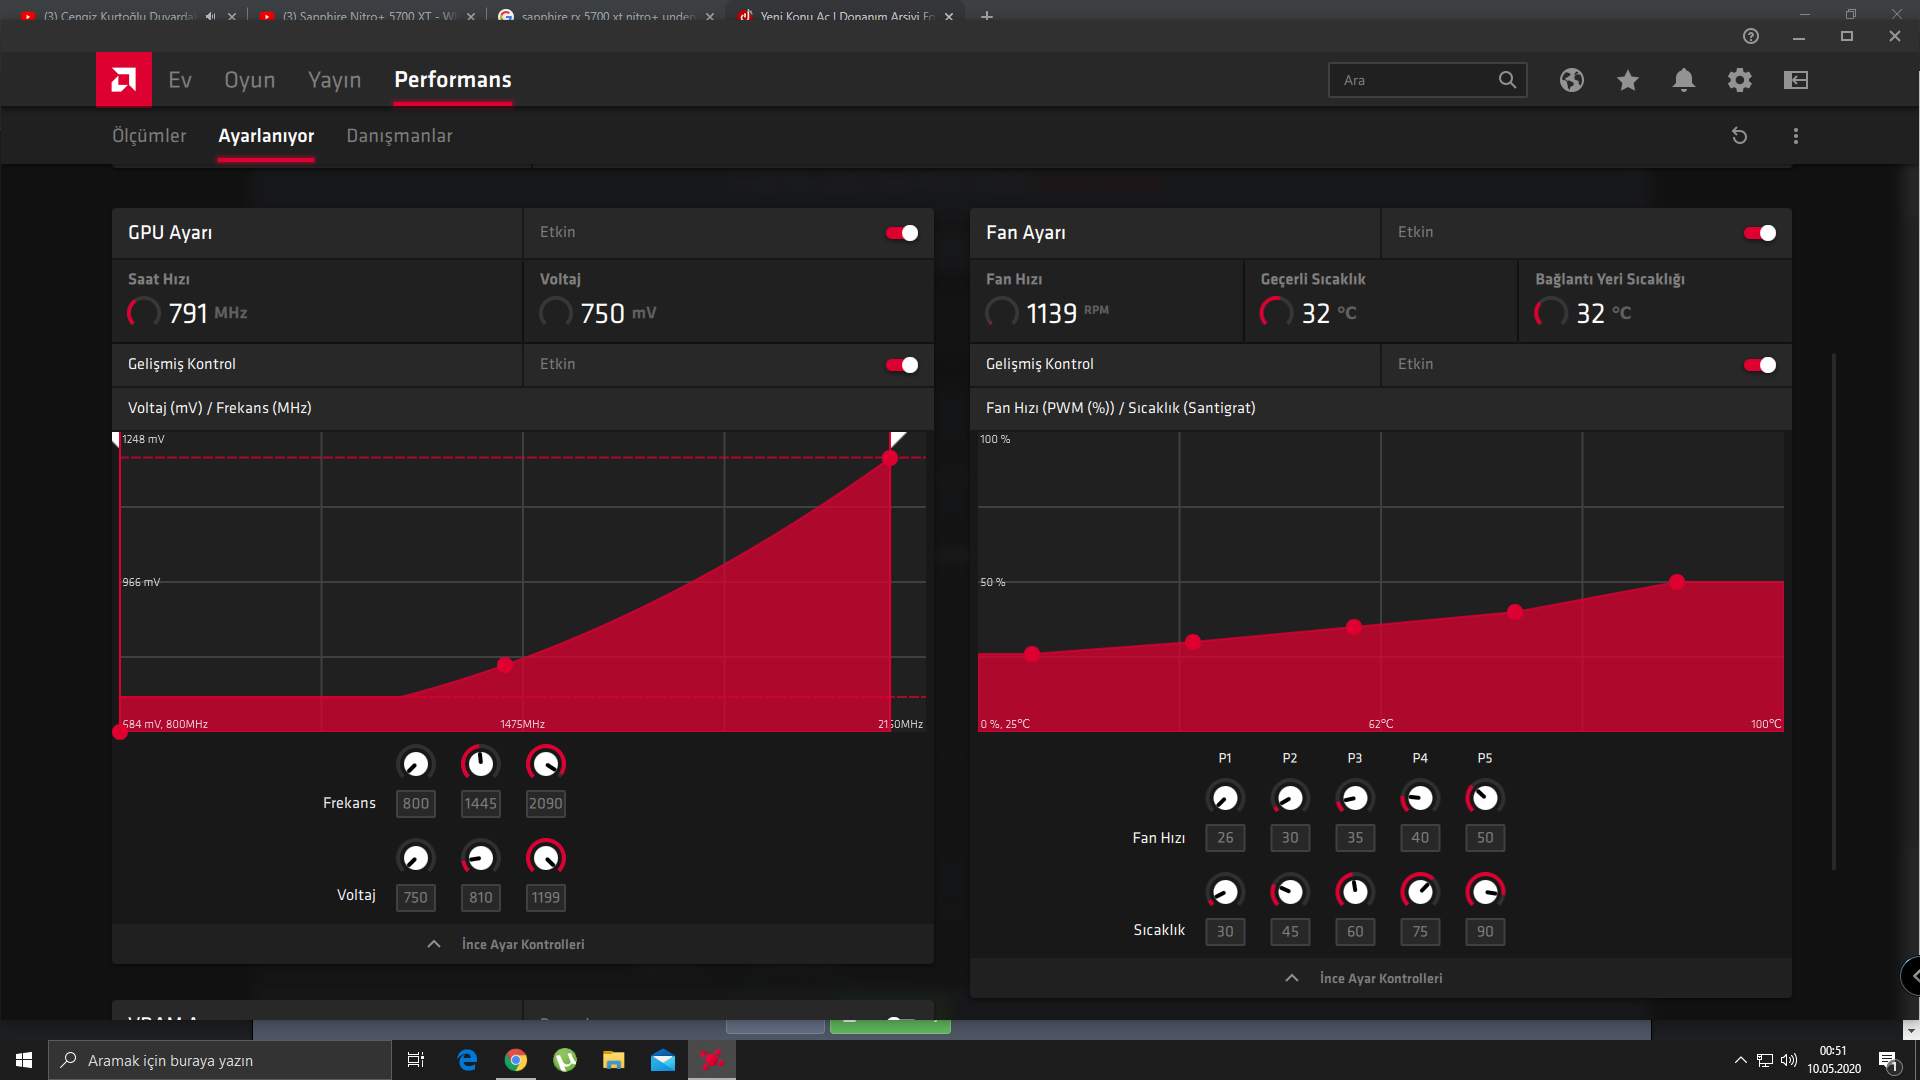This screenshot has height=1080, width=1920.
Task: Toggle GPU Ayarı Etkin switch
Action: click(902, 233)
